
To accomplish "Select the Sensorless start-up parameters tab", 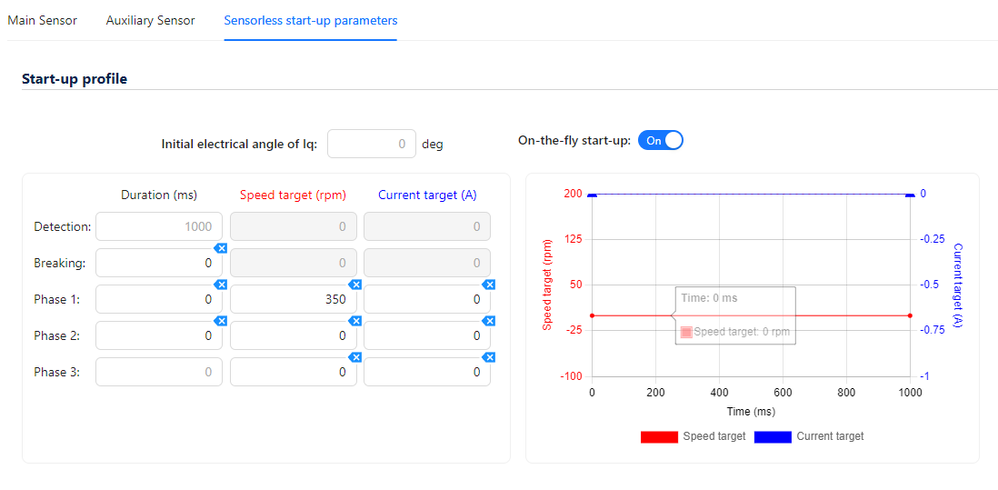I will (x=310, y=20).
